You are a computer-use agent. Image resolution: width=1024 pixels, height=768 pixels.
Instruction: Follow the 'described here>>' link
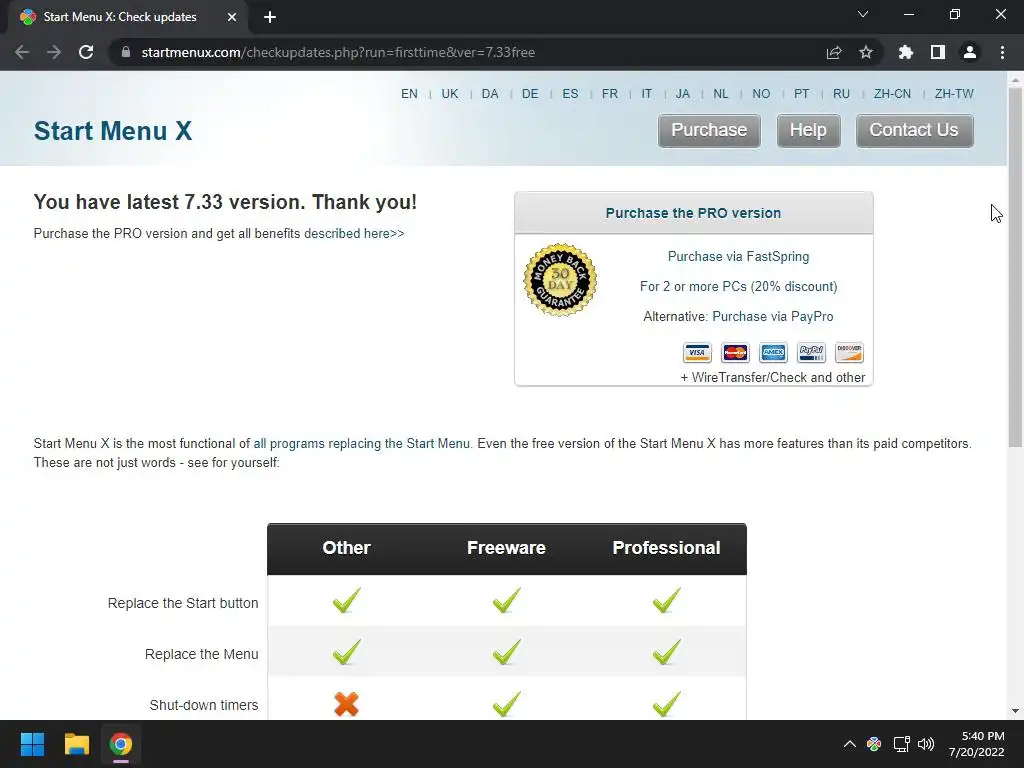point(354,234)
